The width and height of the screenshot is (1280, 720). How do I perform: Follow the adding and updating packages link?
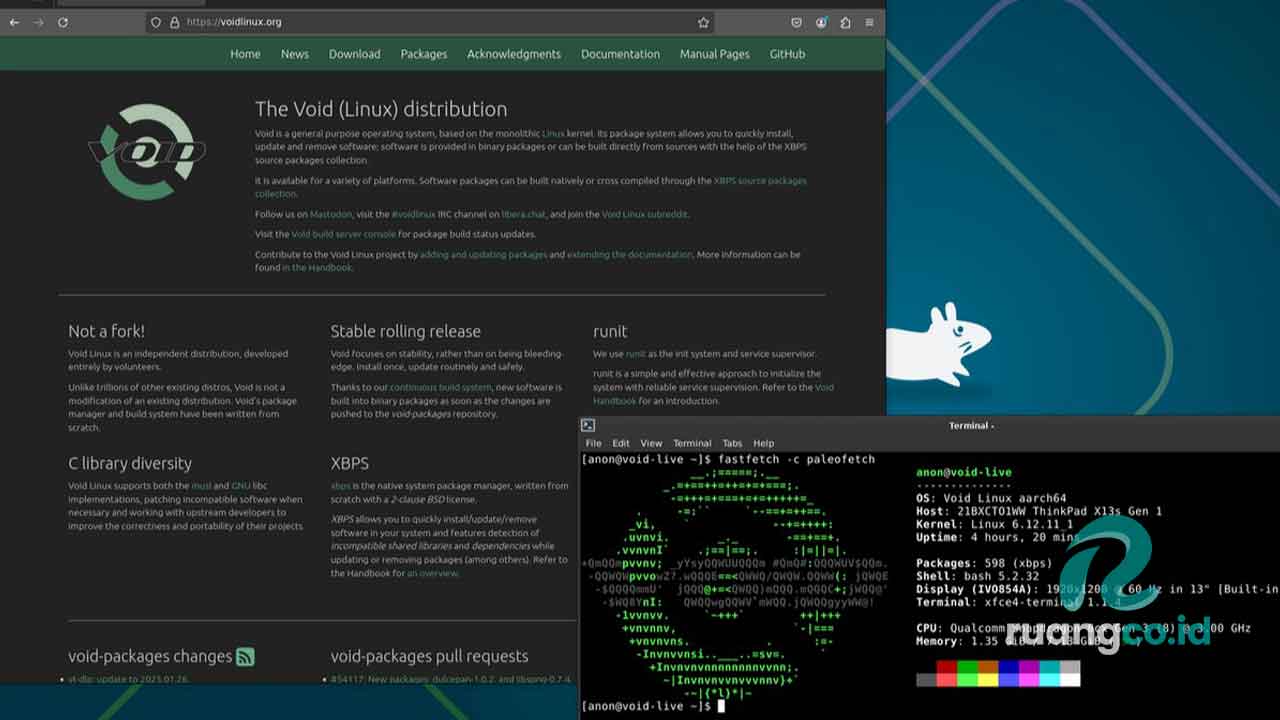[483, 254]
